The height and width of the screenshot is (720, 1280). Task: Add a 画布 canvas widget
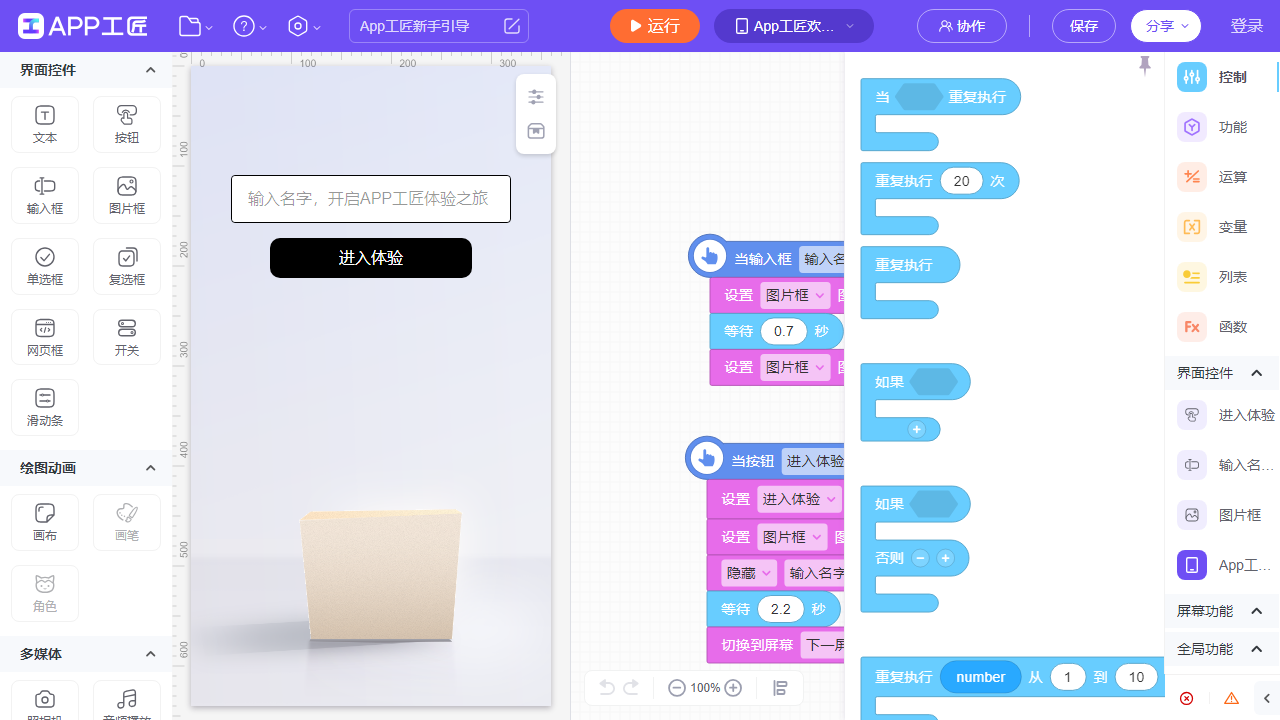pos(45,523)
